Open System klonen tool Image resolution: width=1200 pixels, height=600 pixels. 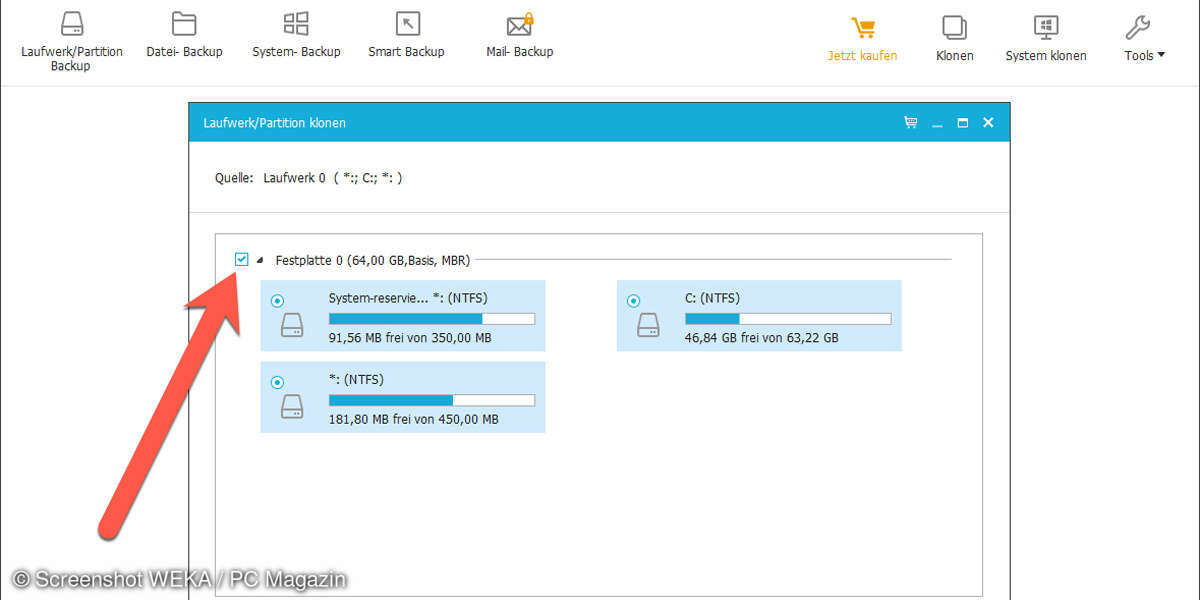pos(1046,30)
